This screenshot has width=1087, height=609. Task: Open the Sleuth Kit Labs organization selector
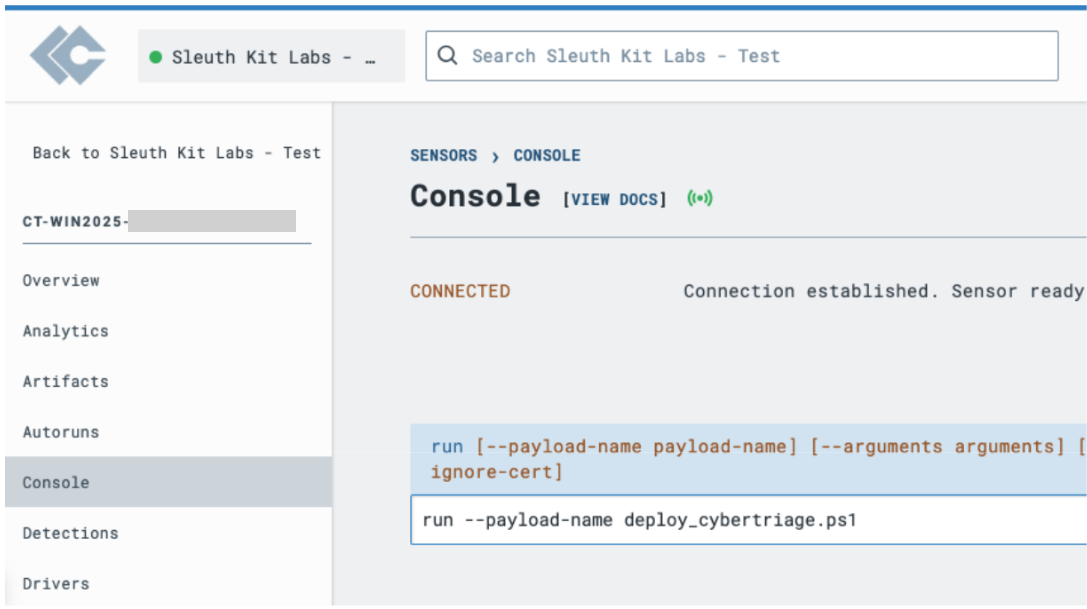tap(270, 56)
